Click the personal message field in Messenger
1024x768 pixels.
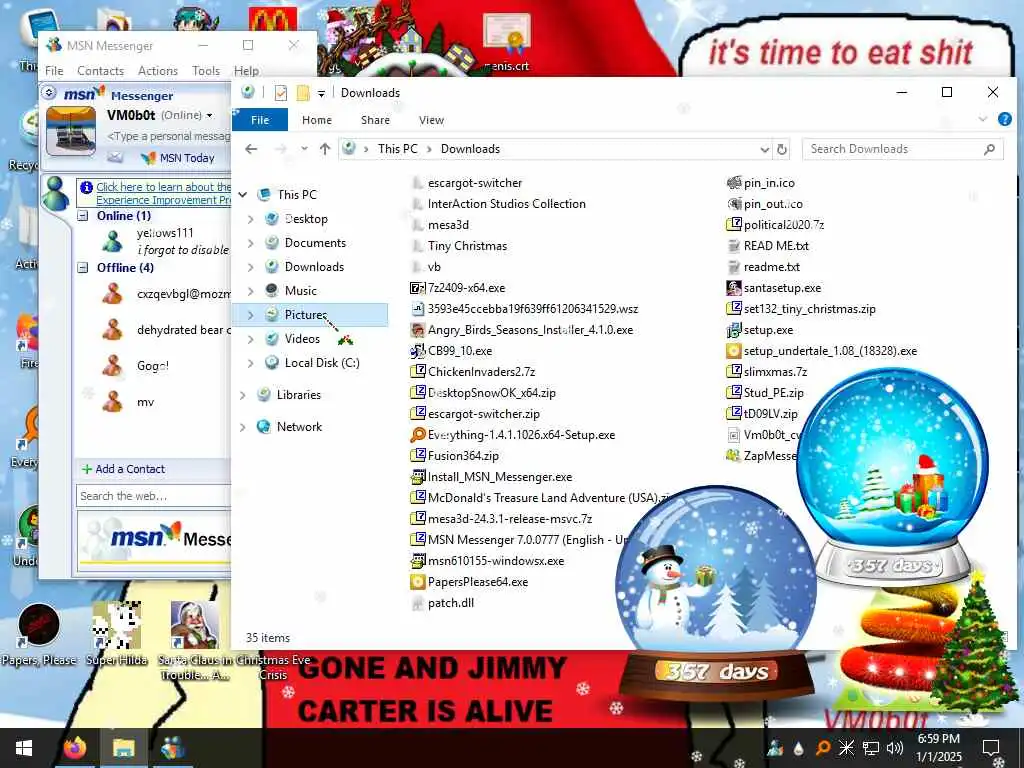pyautogui.click(x=168, y=136)
